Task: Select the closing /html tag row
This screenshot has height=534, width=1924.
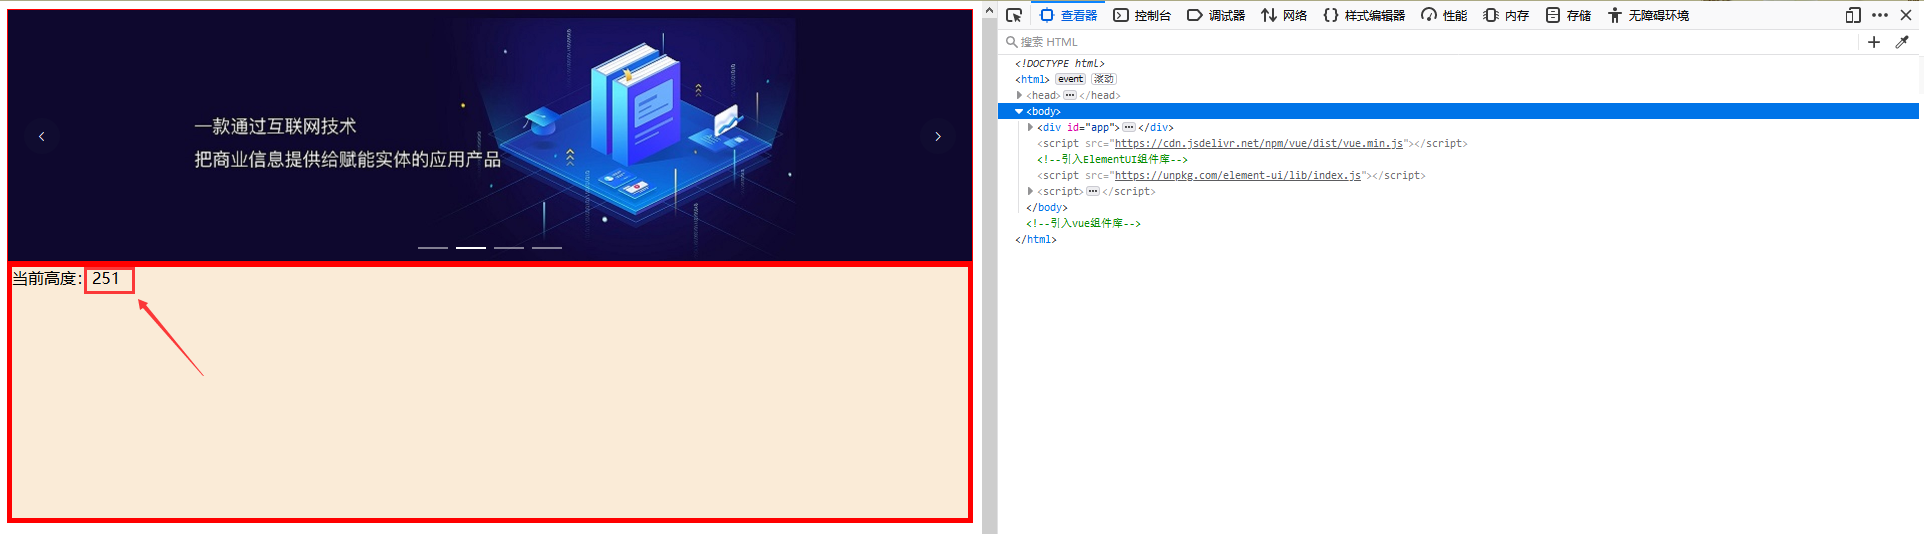Action: [1036, 239]
